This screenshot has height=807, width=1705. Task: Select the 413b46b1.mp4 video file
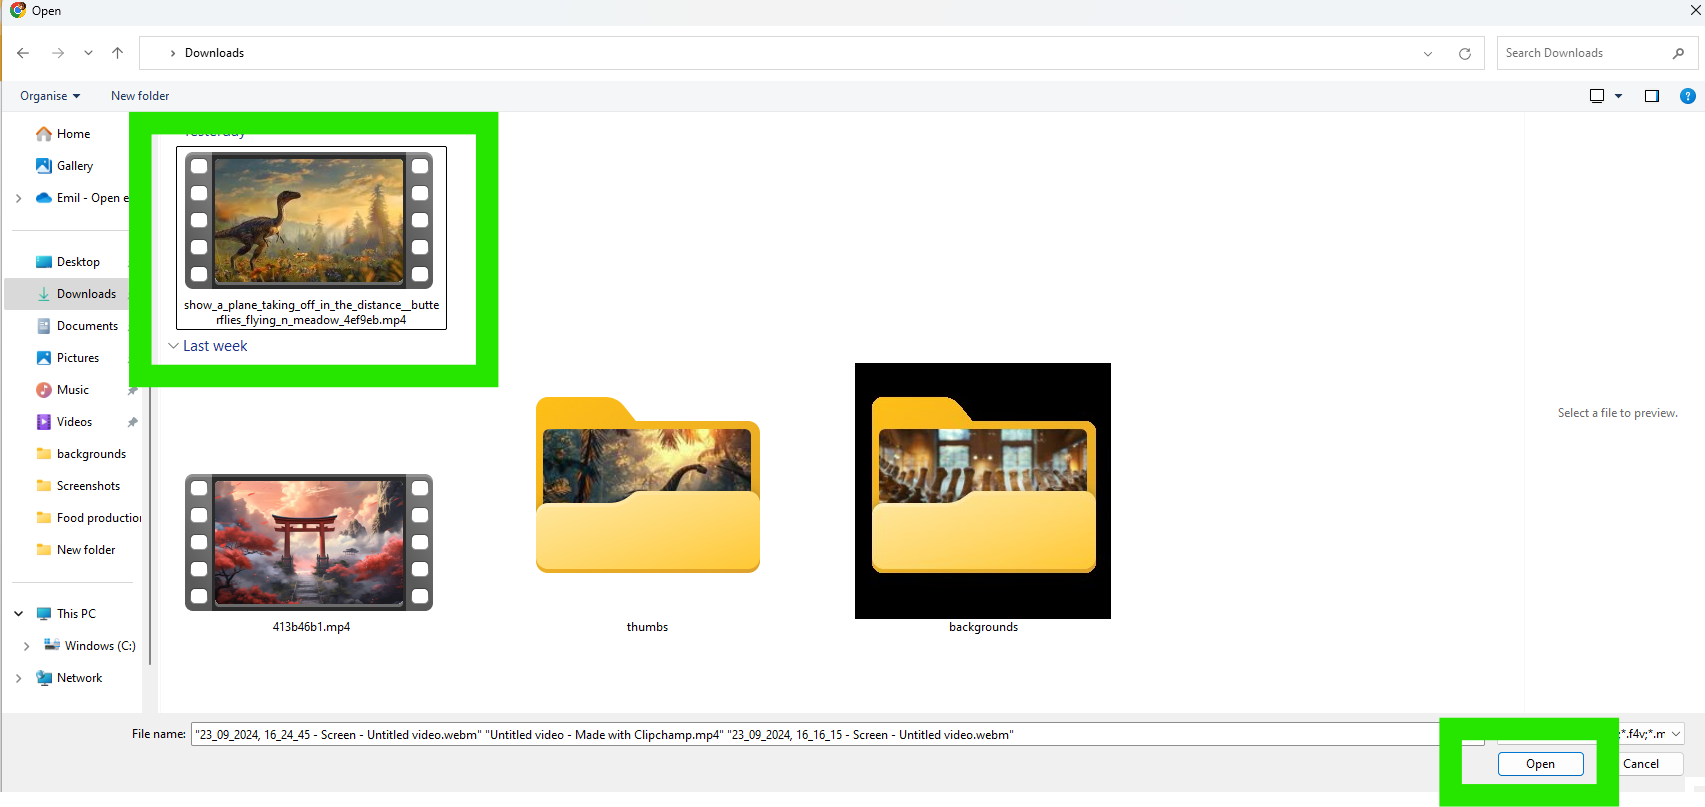pyautogui.click(x=310, y=554)
